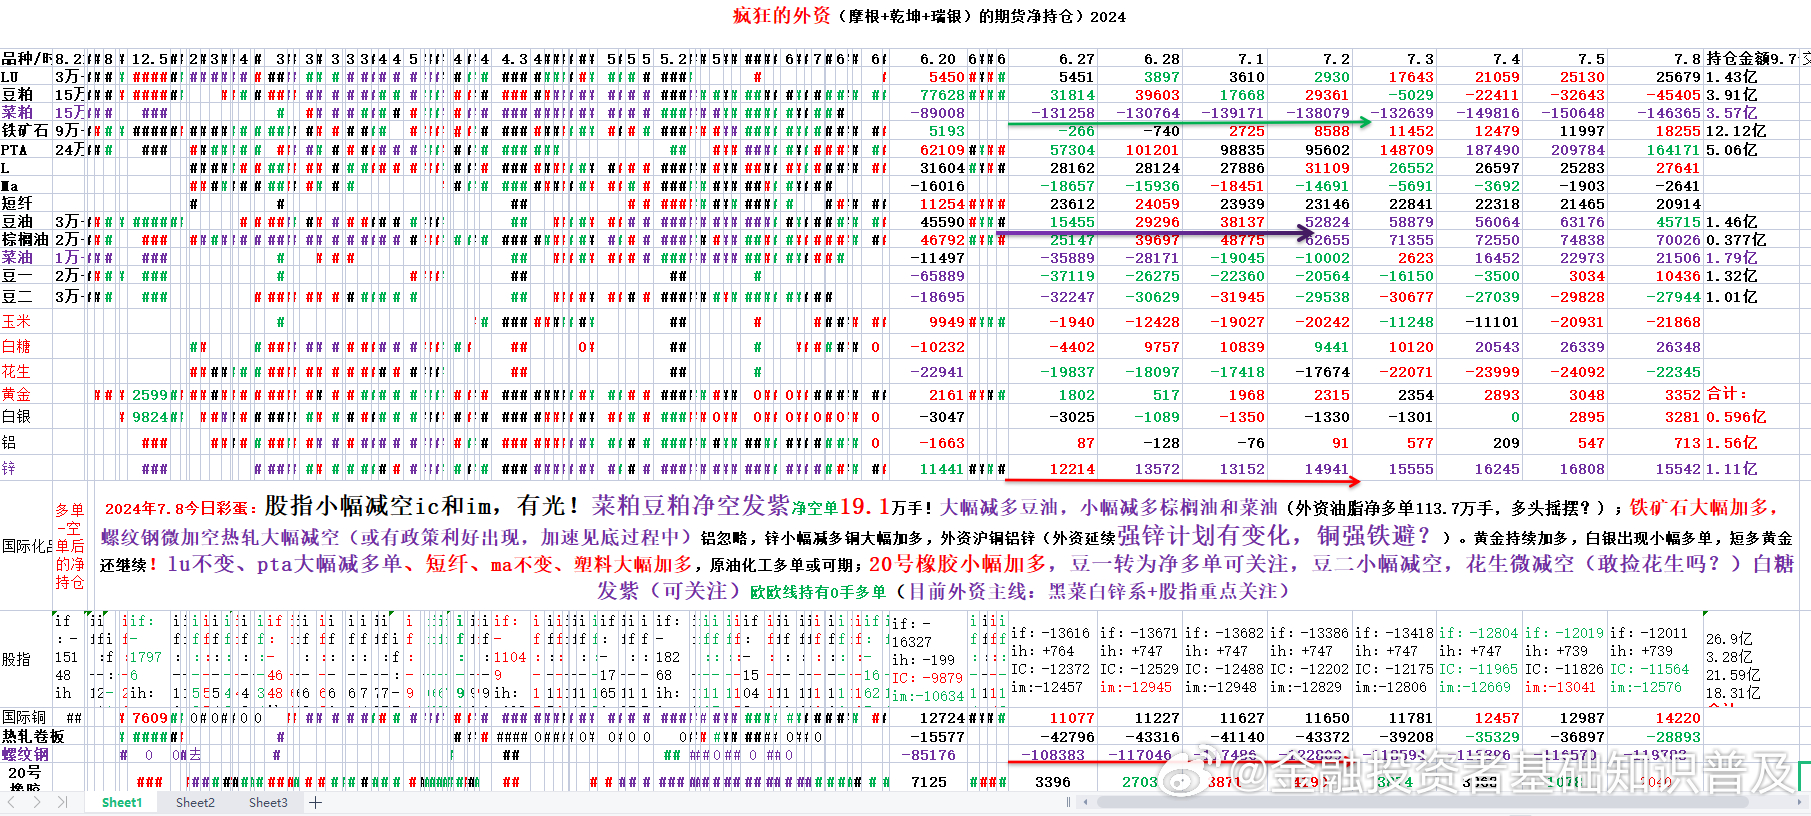Open the Sheet2 tab

[x=195, y=802]
